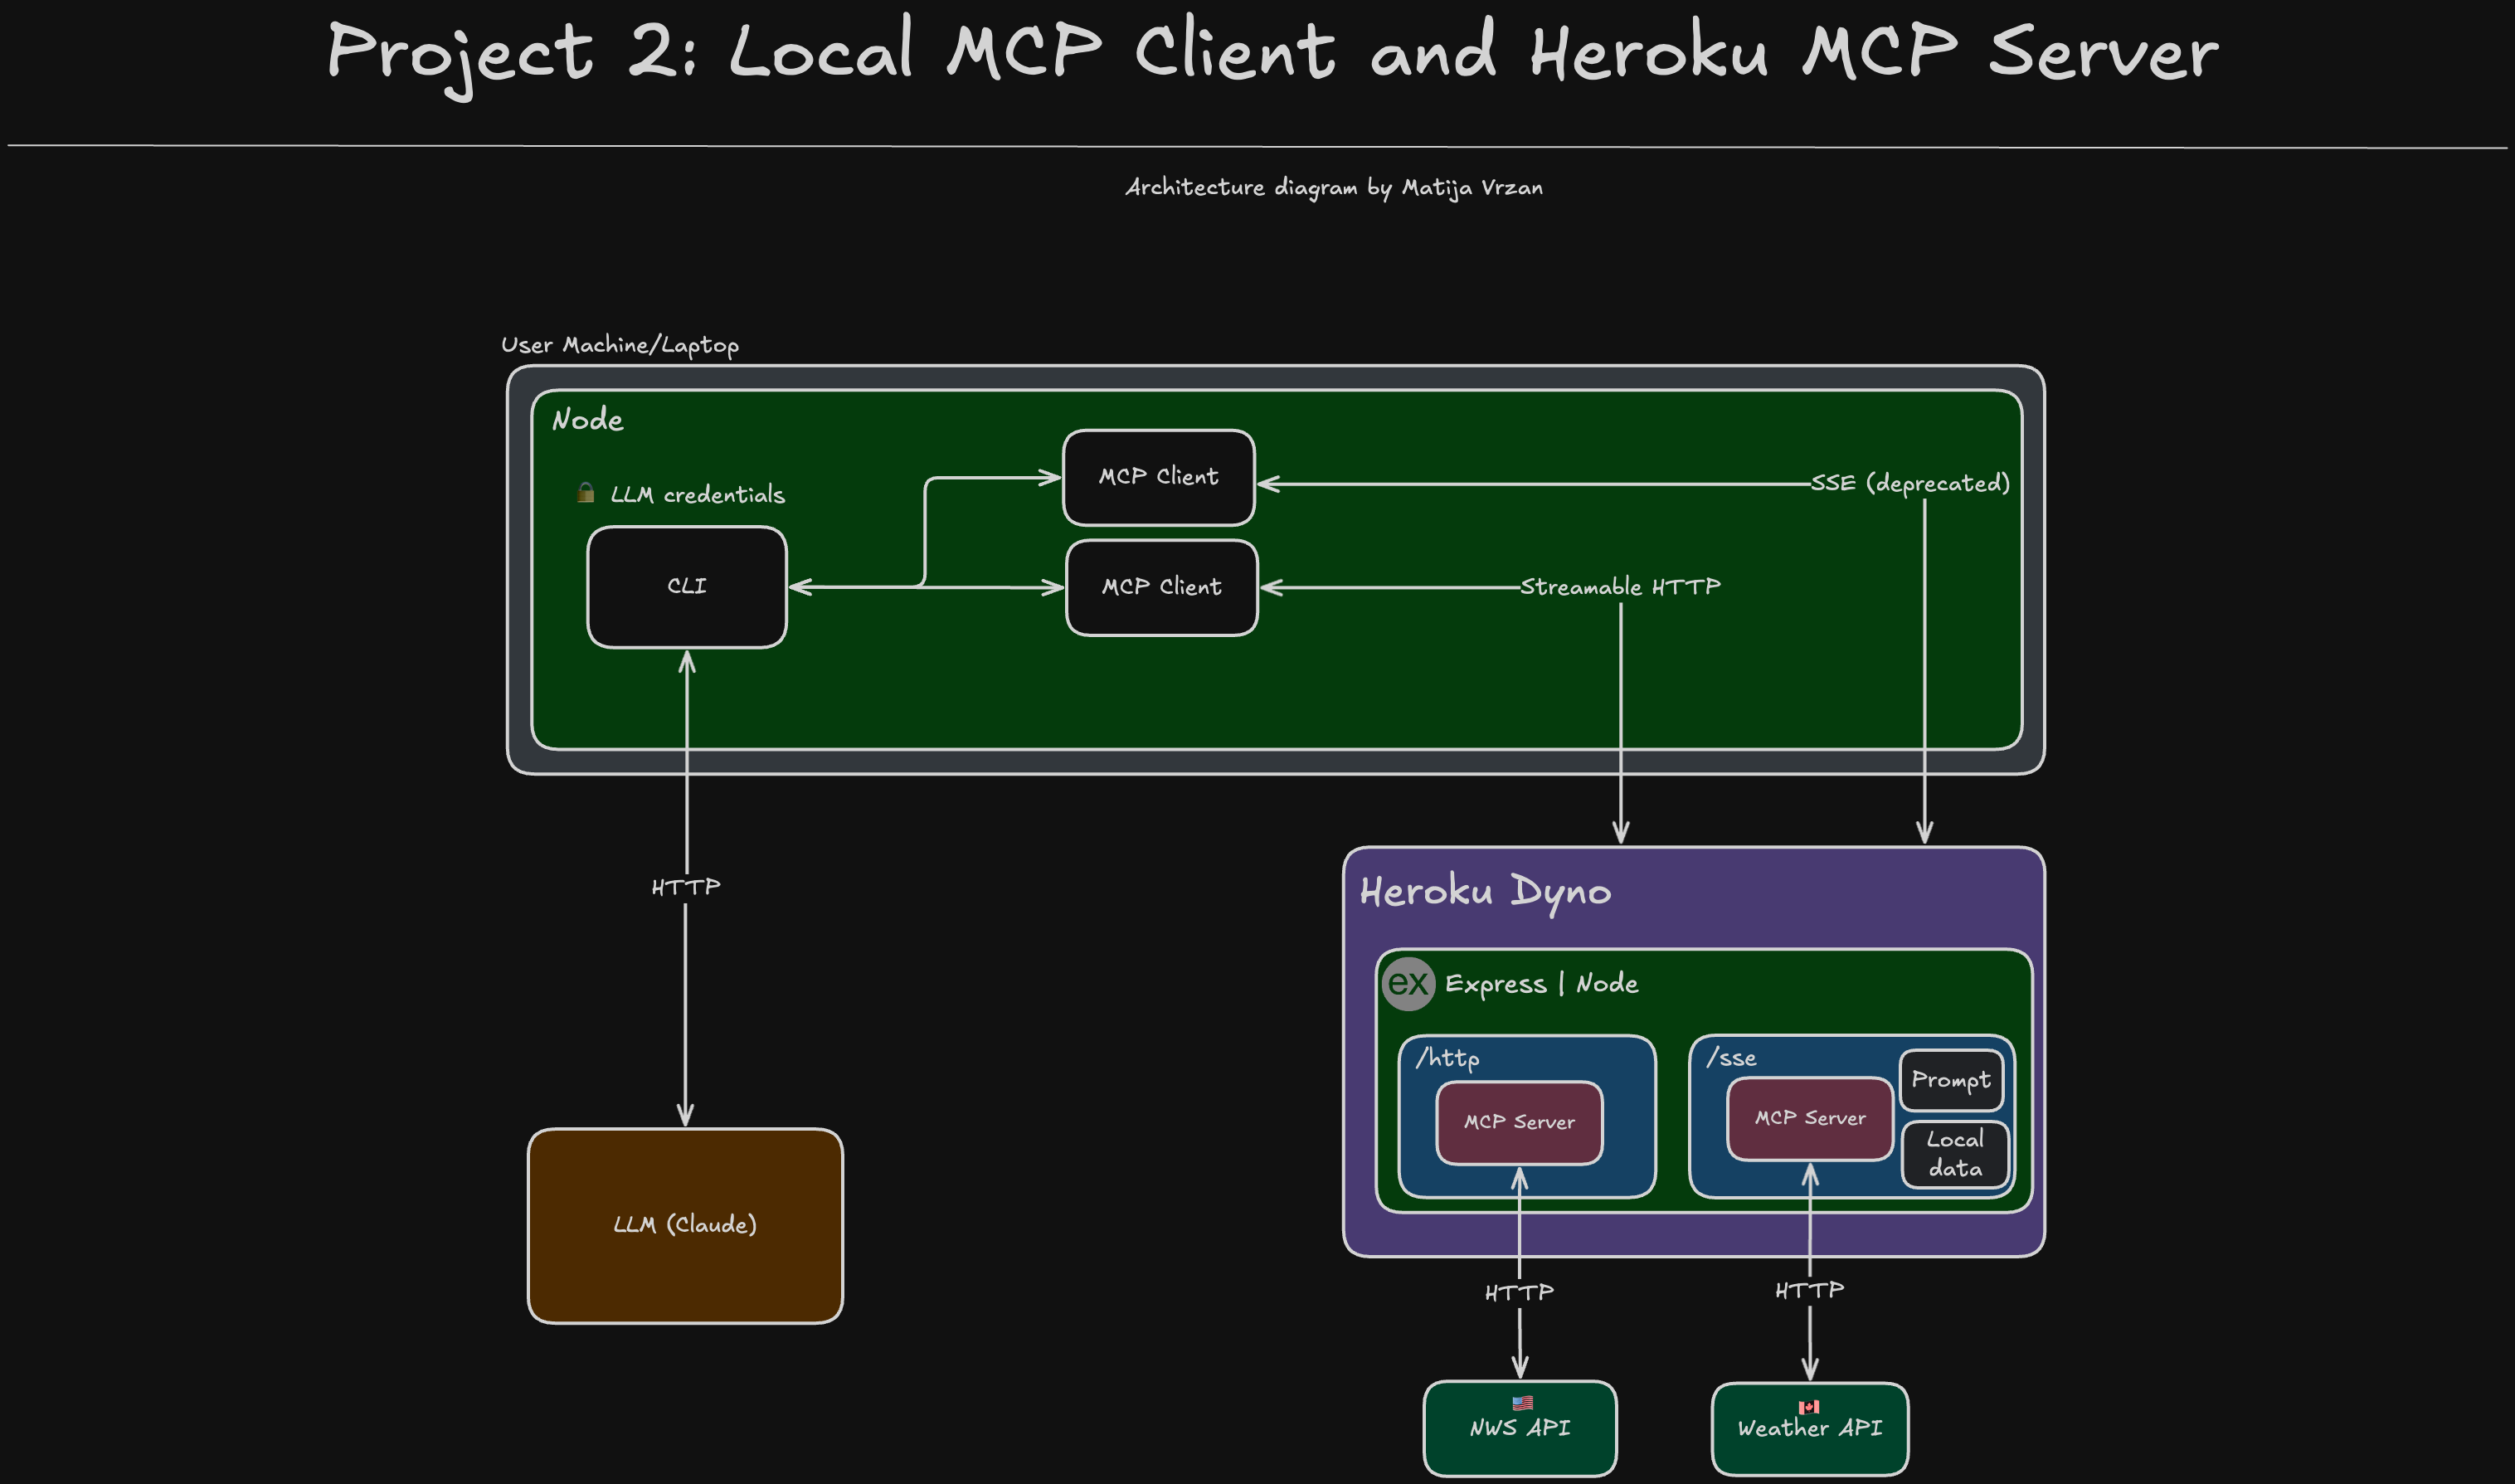Click 'Architecture diagram by Matija Vrzan' credit text

pyautogui.click(x=1334, y=188)
